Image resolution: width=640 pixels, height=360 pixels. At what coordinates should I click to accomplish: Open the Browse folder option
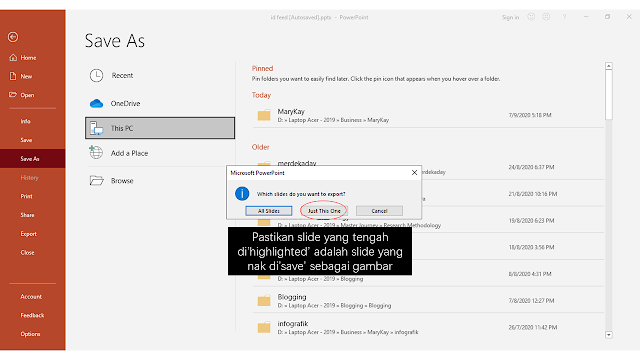[x=111, y=180]
